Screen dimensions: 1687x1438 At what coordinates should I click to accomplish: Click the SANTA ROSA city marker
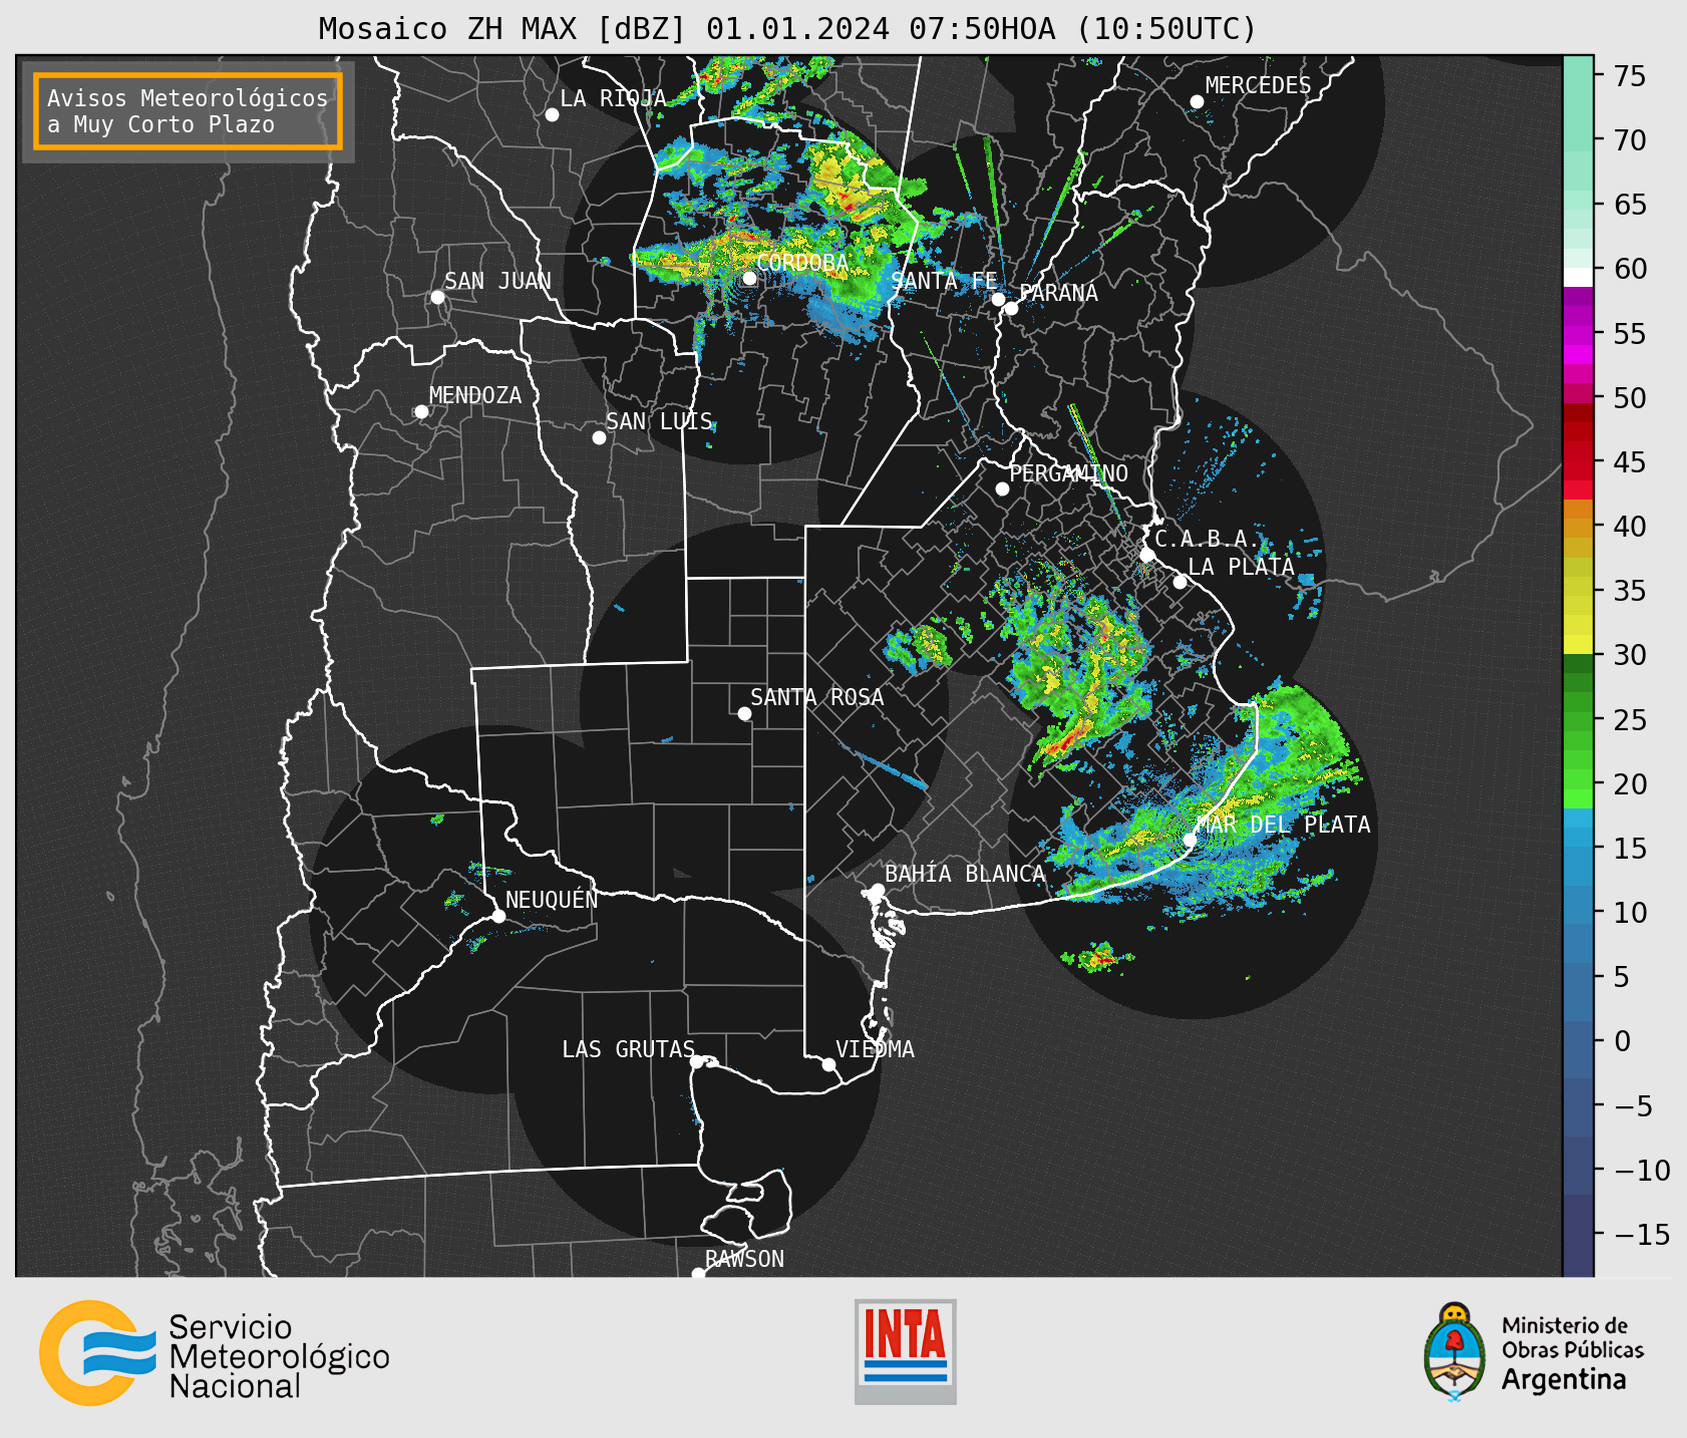[x=744, y=713]
